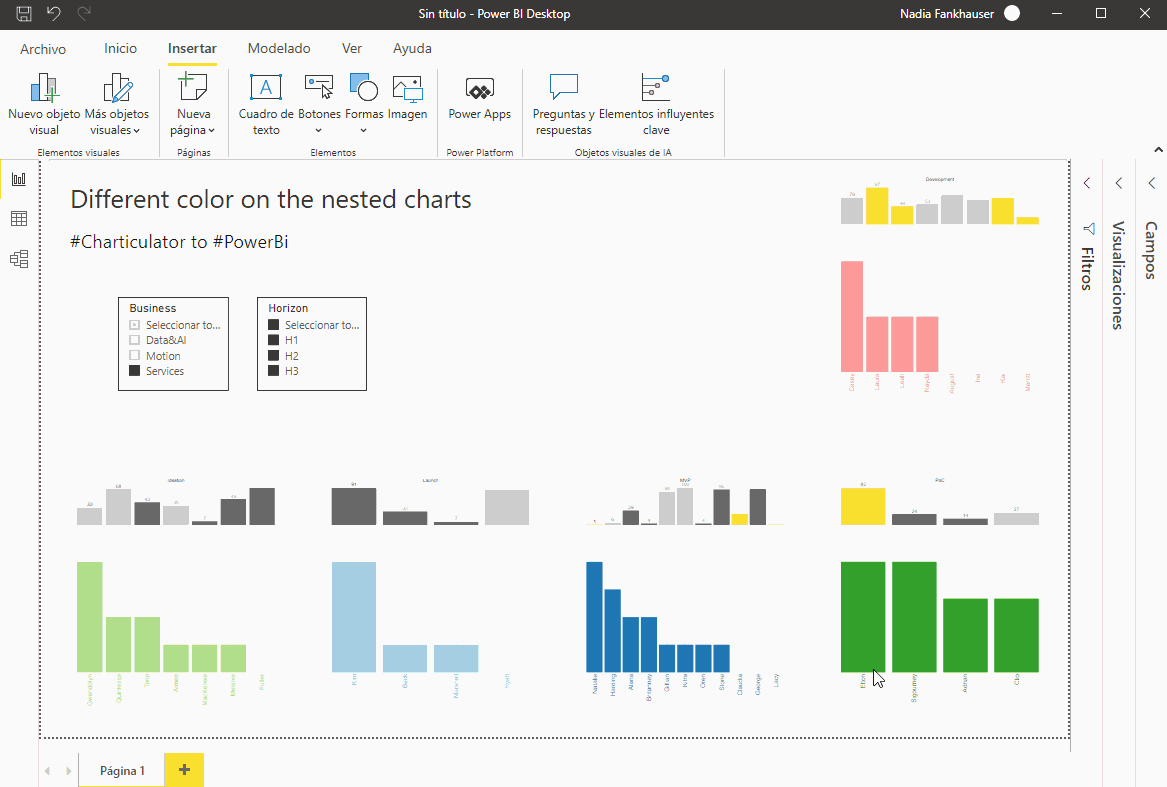This screenshot has height=787, width=1167.
Task: Check the Data&AI checkbox in Business slicer
Action: point(134,339)
